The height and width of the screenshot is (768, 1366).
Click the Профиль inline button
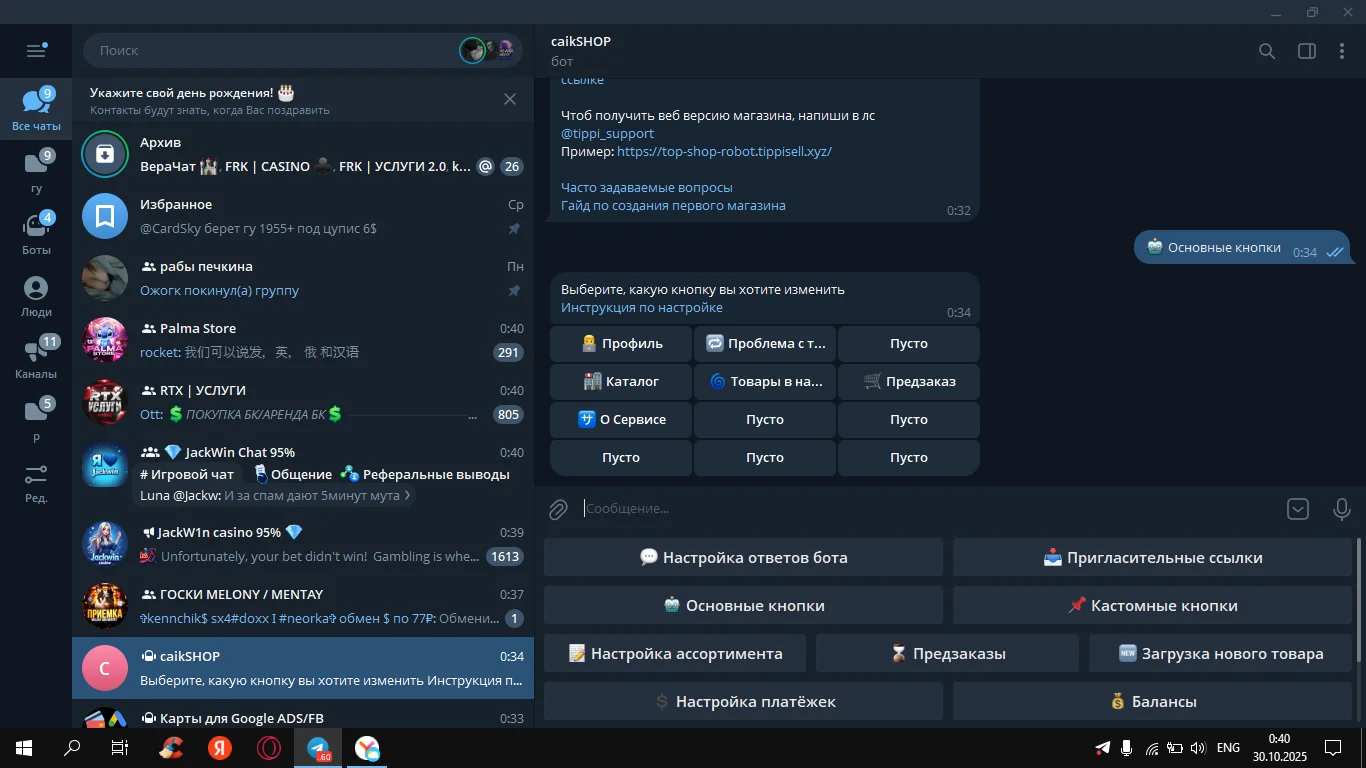(x=621, y=343)
